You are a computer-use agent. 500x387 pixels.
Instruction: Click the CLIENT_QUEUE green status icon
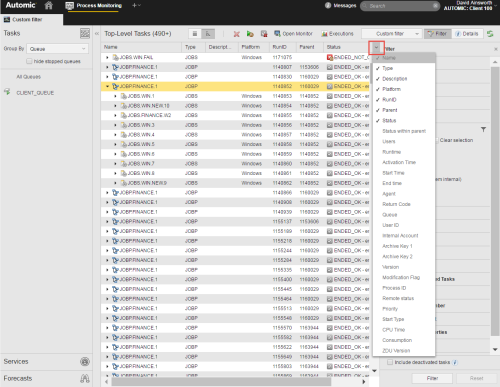(x=7, y=92)
